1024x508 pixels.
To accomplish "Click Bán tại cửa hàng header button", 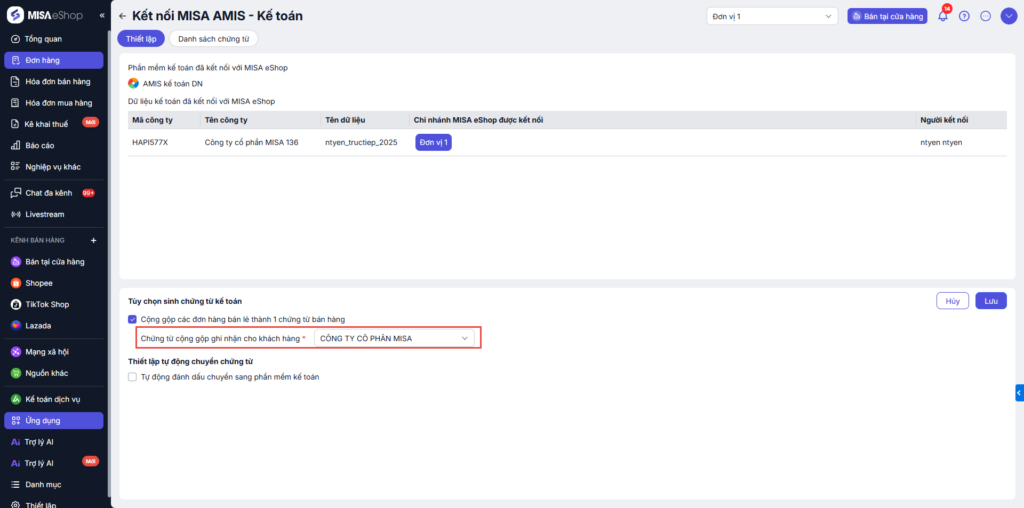I will 888,16.
